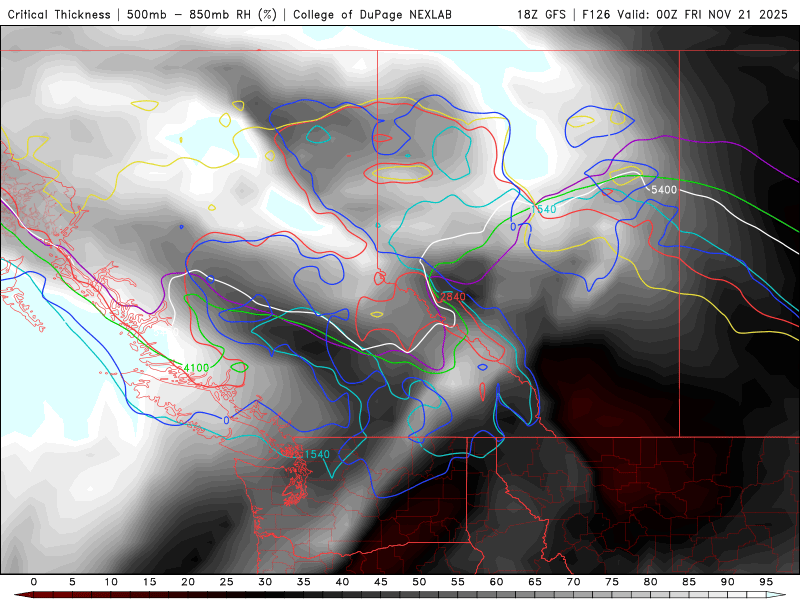Click the colorbar tick label "90"
Viewport: 800px width, 600px height.
(x=727, y=582)
